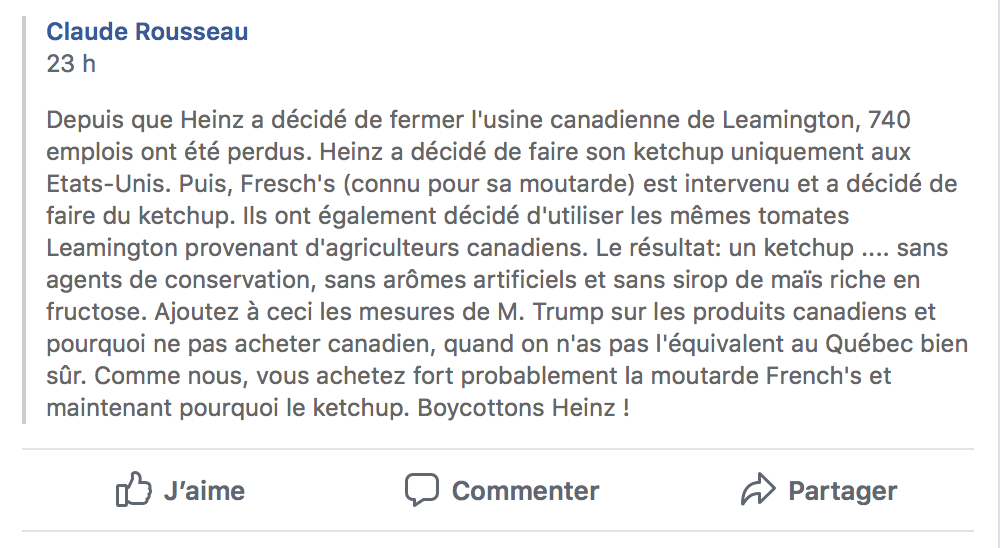Screen dimensions: 1000x548
Task: Click the number 740 in the post
Action: pos(889,120)
